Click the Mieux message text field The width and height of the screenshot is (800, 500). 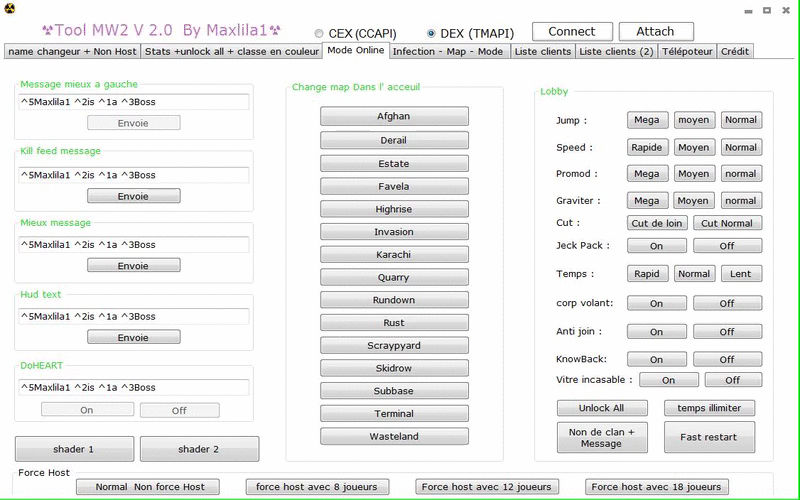click(x=134, y=245)
